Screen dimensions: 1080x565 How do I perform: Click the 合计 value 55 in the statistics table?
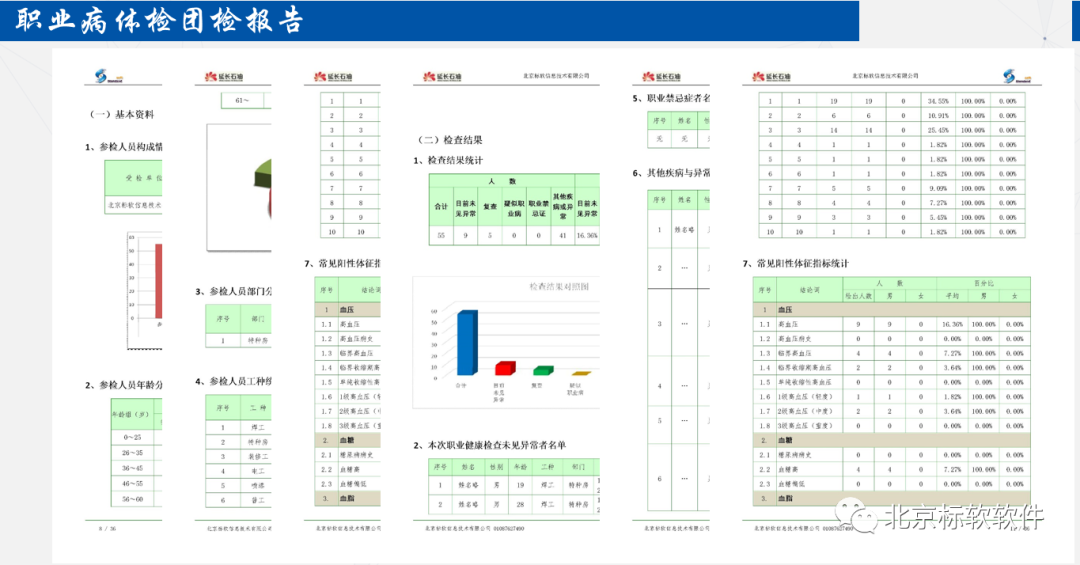[x=441, y=235]
